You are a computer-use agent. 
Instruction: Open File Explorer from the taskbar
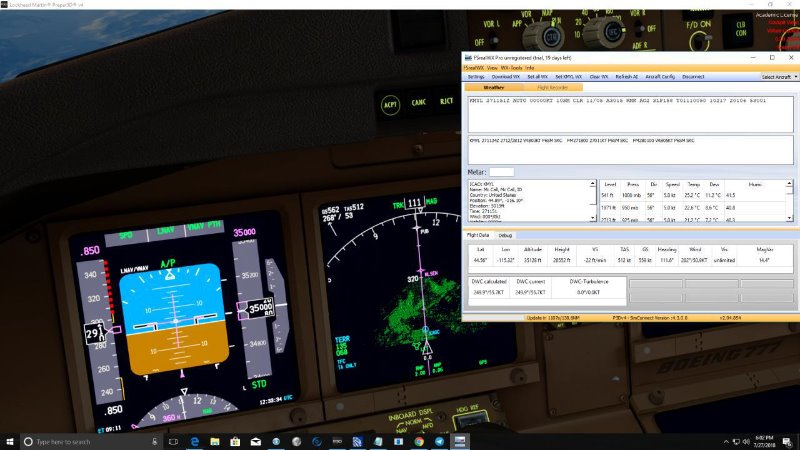215,442
